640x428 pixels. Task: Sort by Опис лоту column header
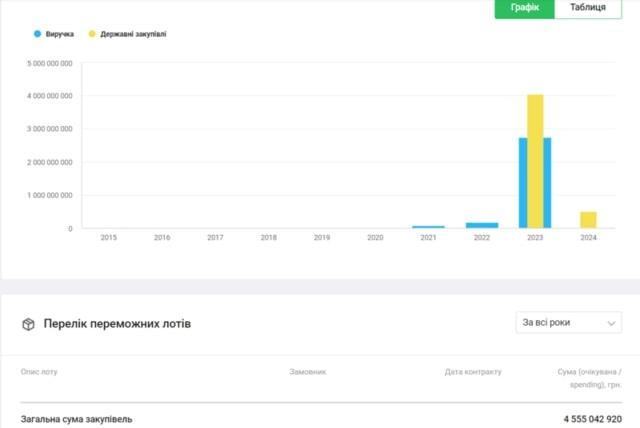click(x=39, y=372)
